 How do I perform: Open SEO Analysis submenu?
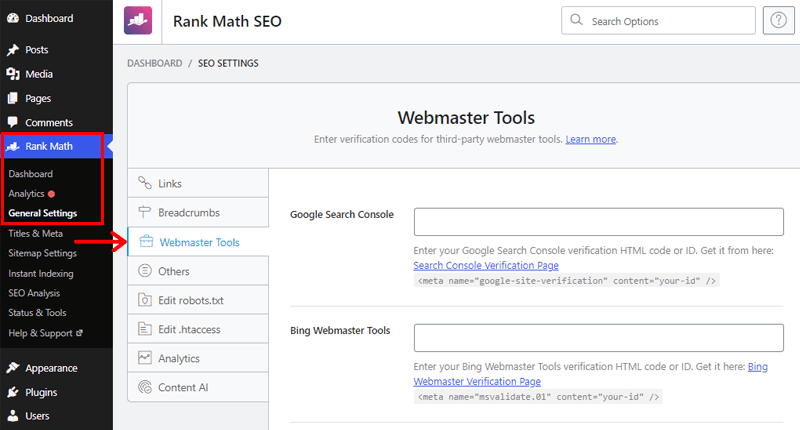[x=34, y=293]
